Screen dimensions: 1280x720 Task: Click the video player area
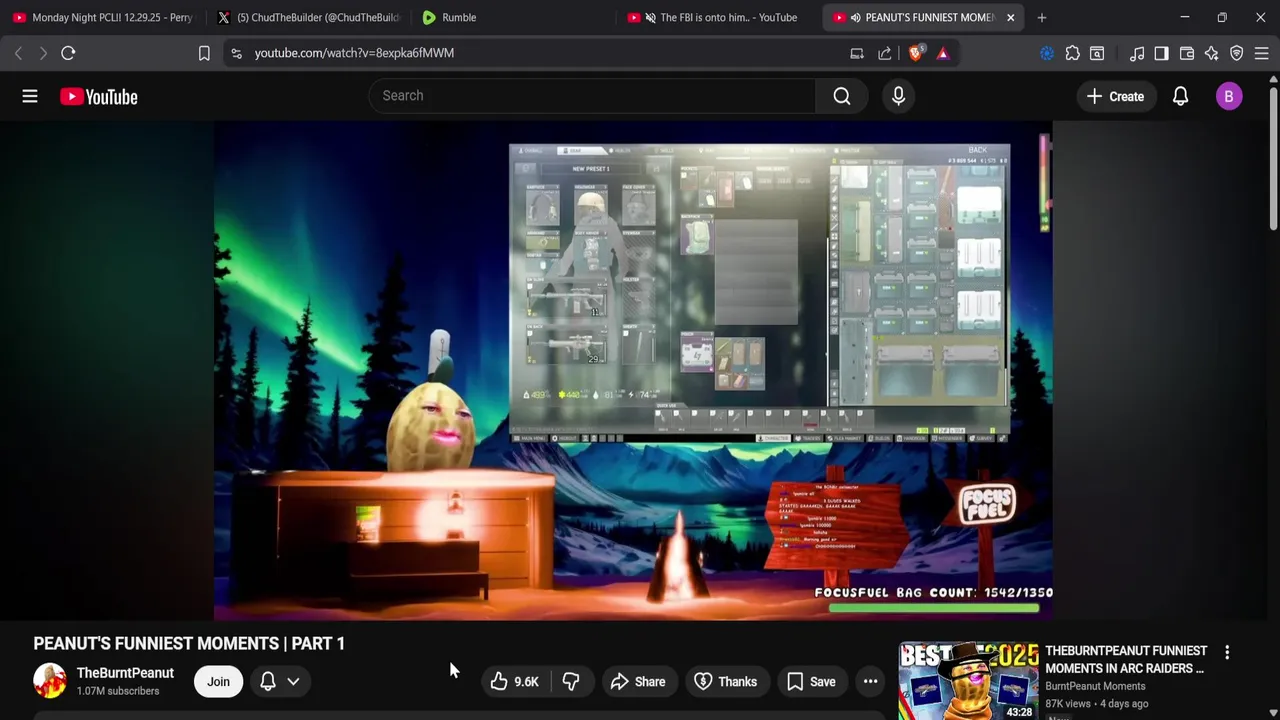pos(632,371)
